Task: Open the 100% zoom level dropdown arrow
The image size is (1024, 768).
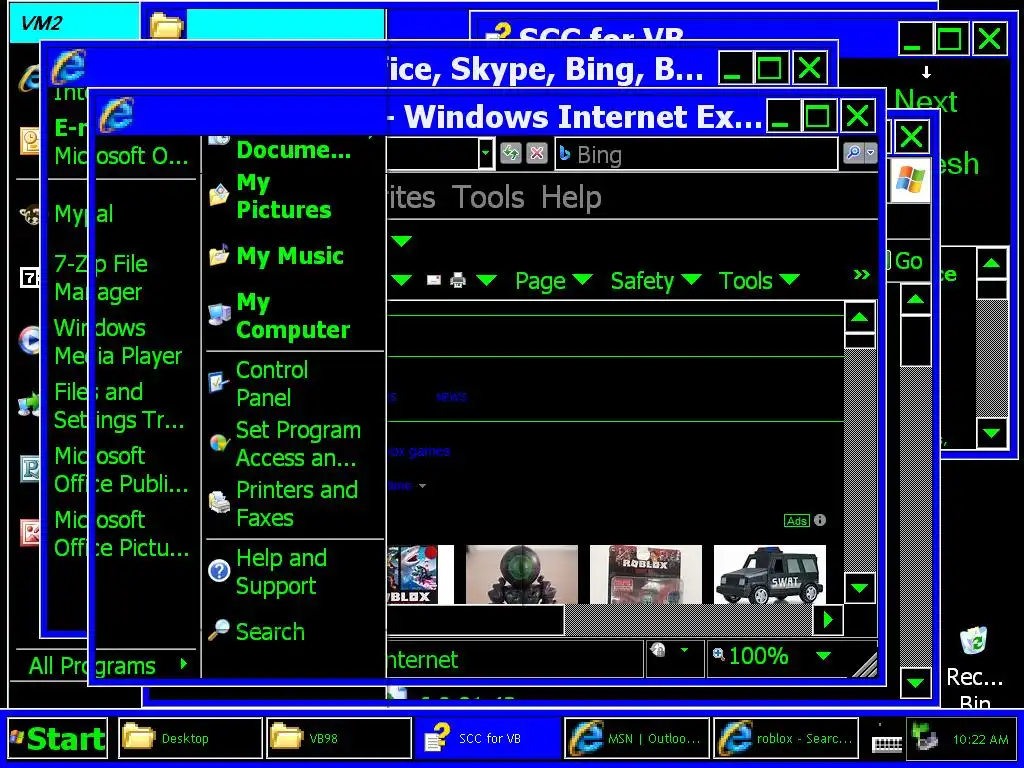Action: [824, 656]
